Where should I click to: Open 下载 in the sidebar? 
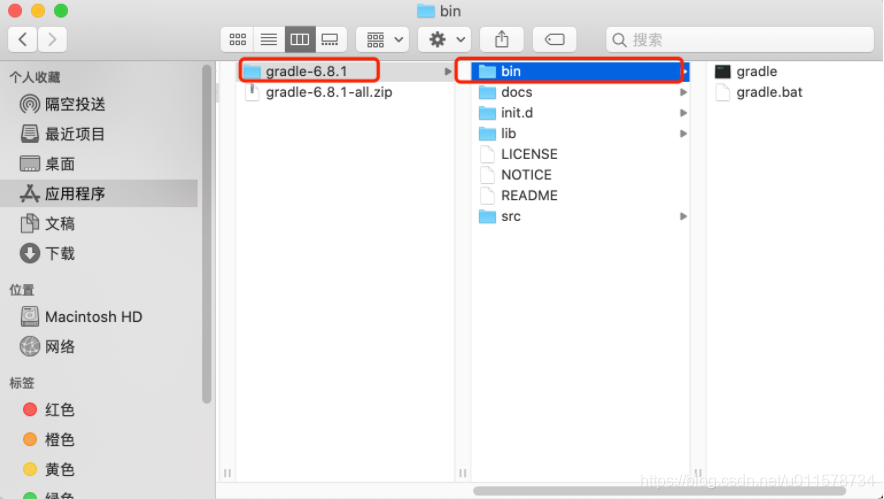tap(99, 254)
